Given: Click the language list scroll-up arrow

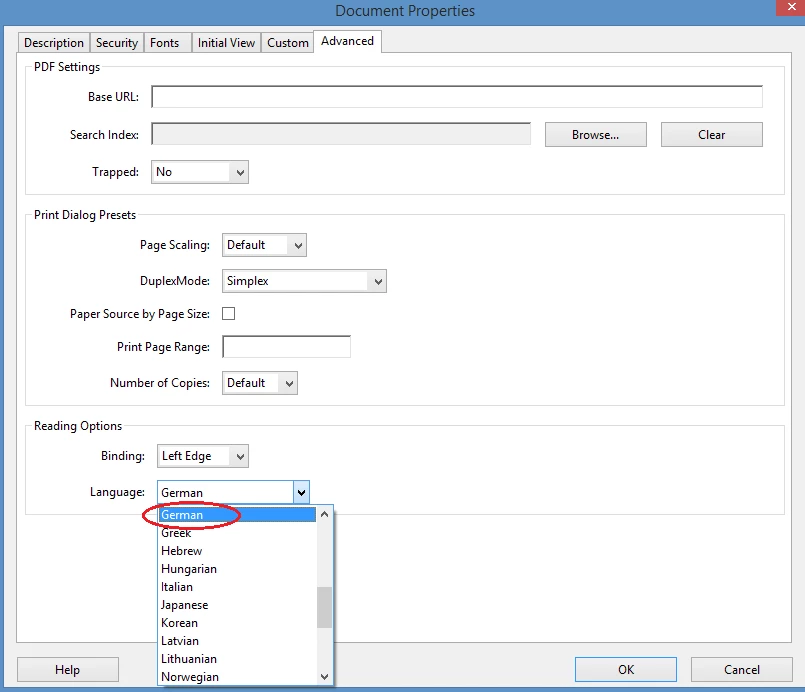Looking at the screenshot, I should click(x=324, y=514).
